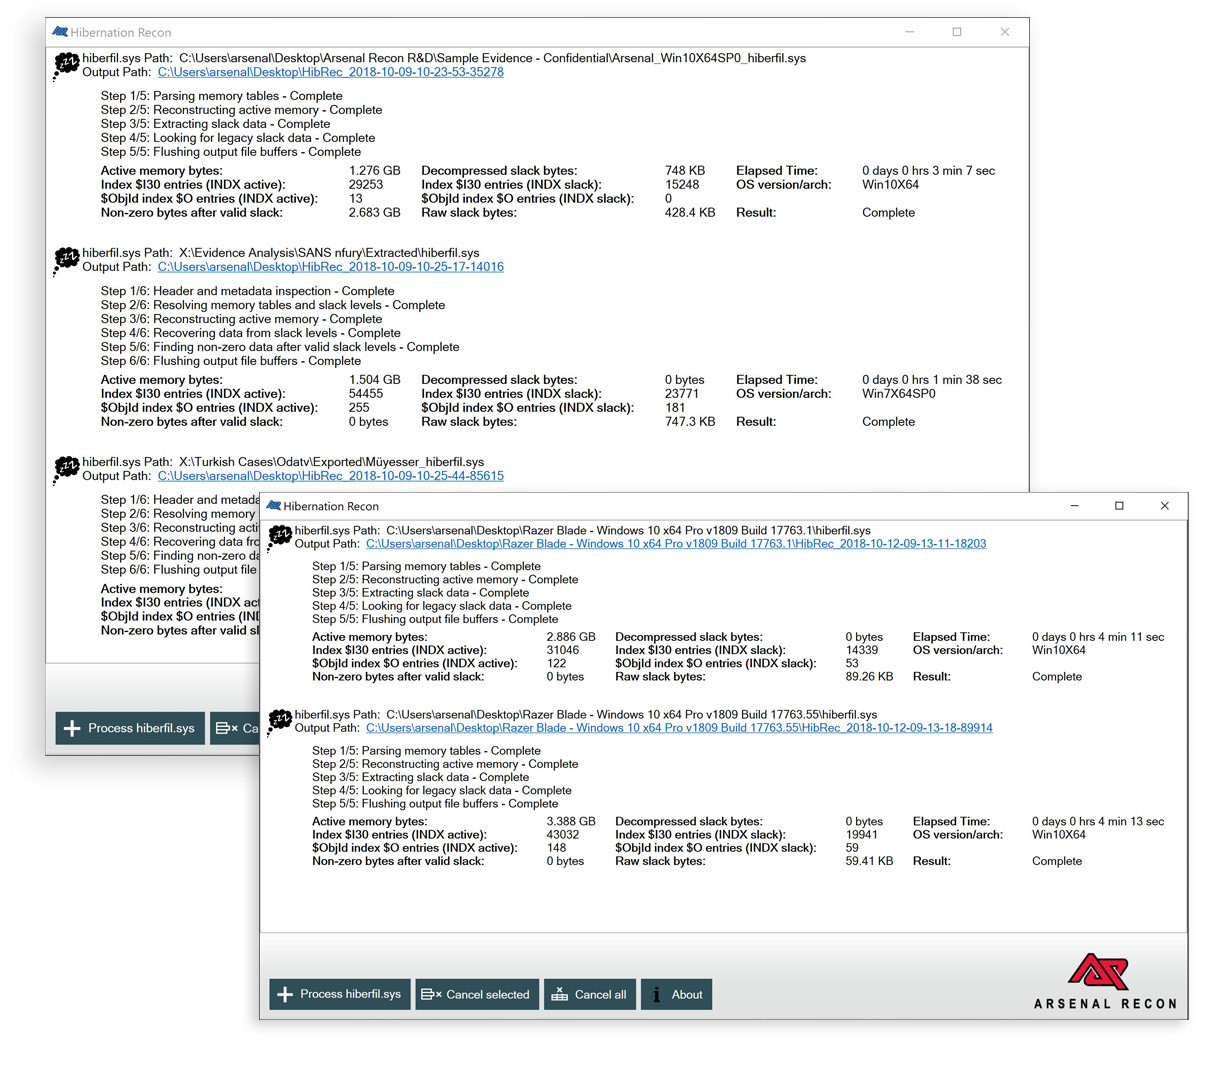The width and height of the screenshot is (1224, 1075).
Task: Click raw slack bytes value 747.3 KB
Action: tap(690, 422)
